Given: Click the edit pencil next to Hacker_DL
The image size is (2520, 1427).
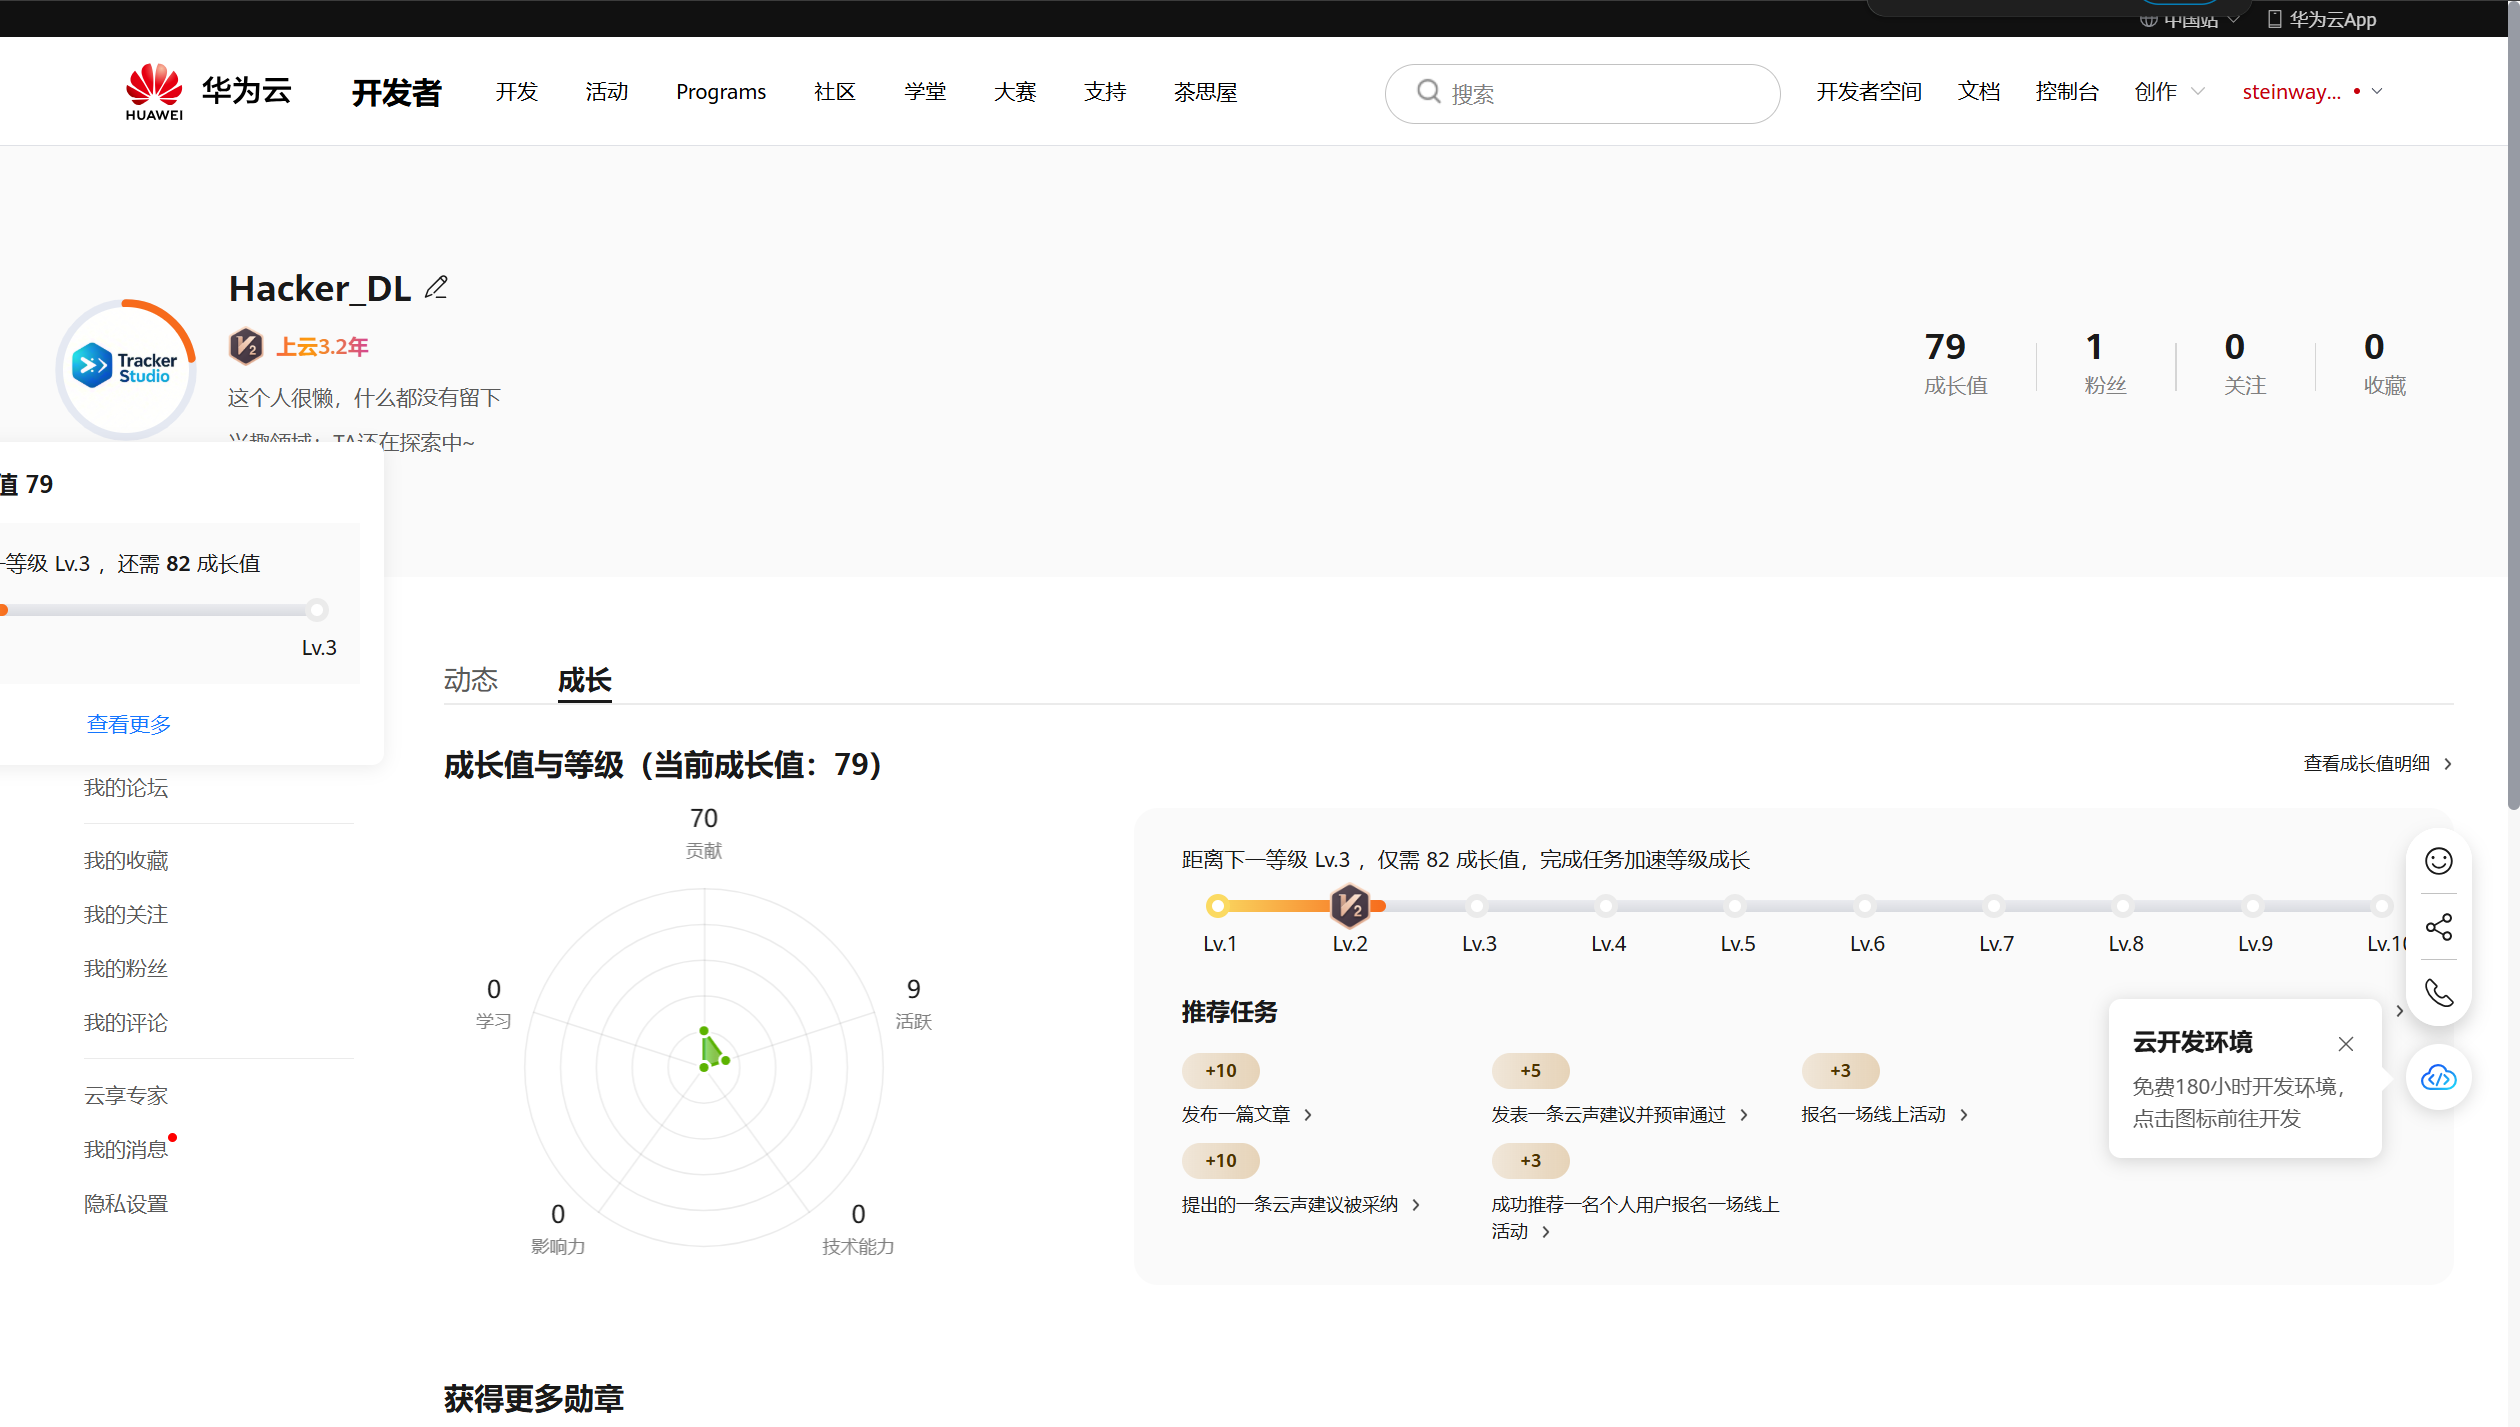Looking at the screenshot, I should pos(436,288).
